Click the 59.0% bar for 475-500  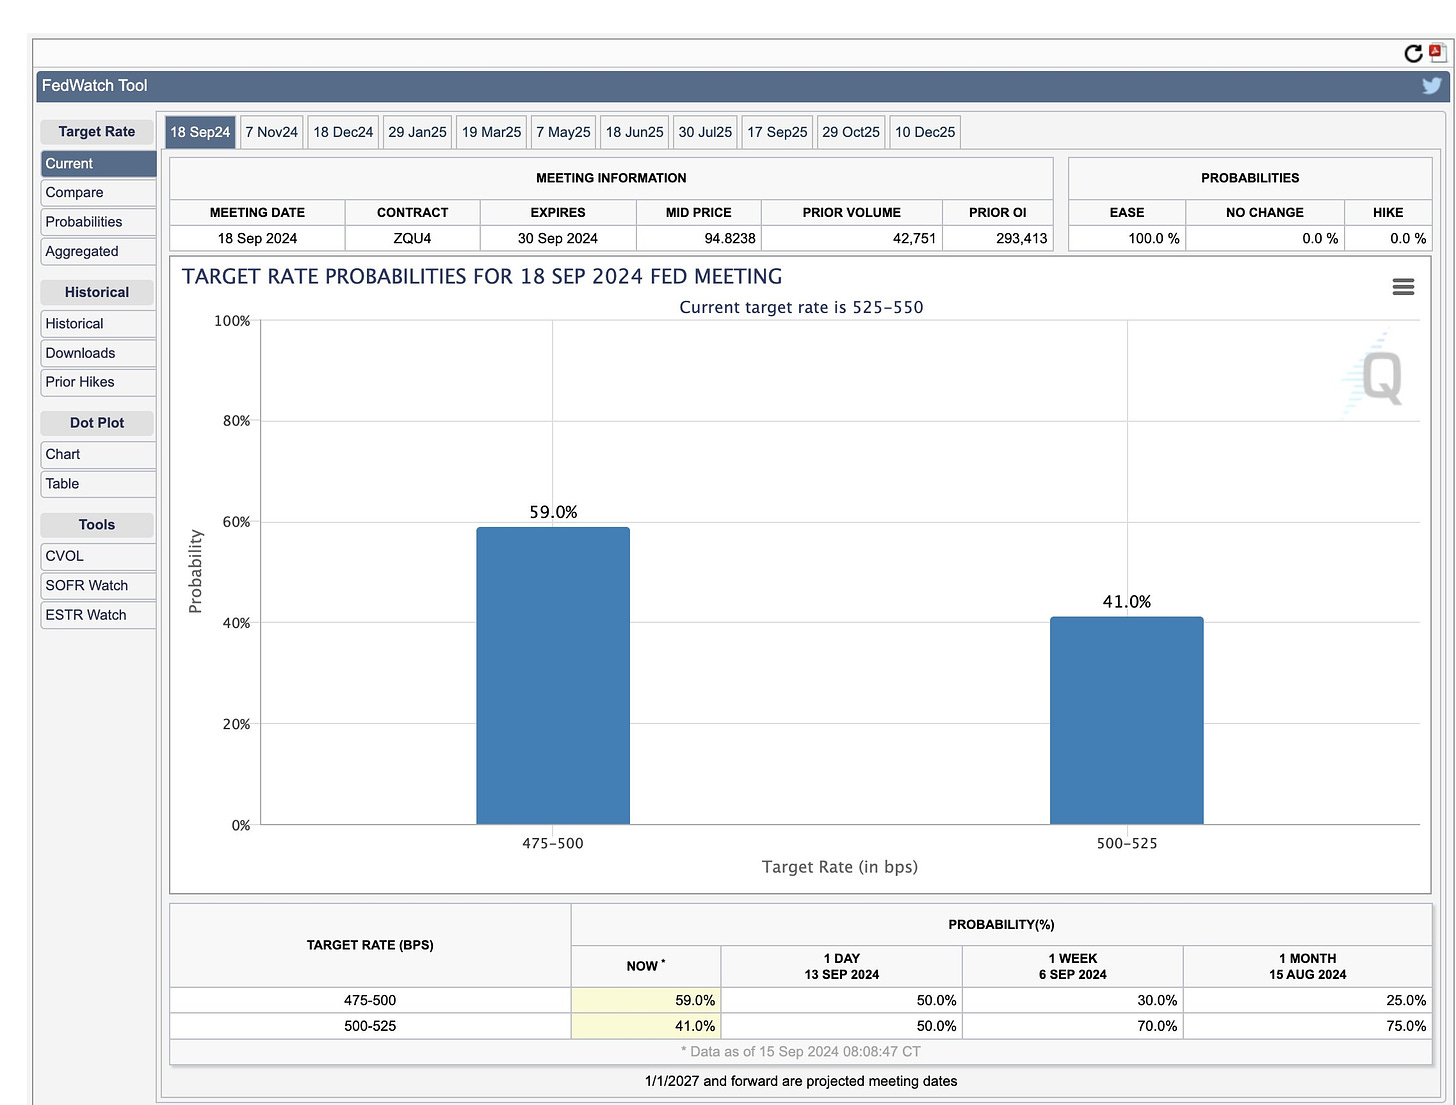(553, 676)
